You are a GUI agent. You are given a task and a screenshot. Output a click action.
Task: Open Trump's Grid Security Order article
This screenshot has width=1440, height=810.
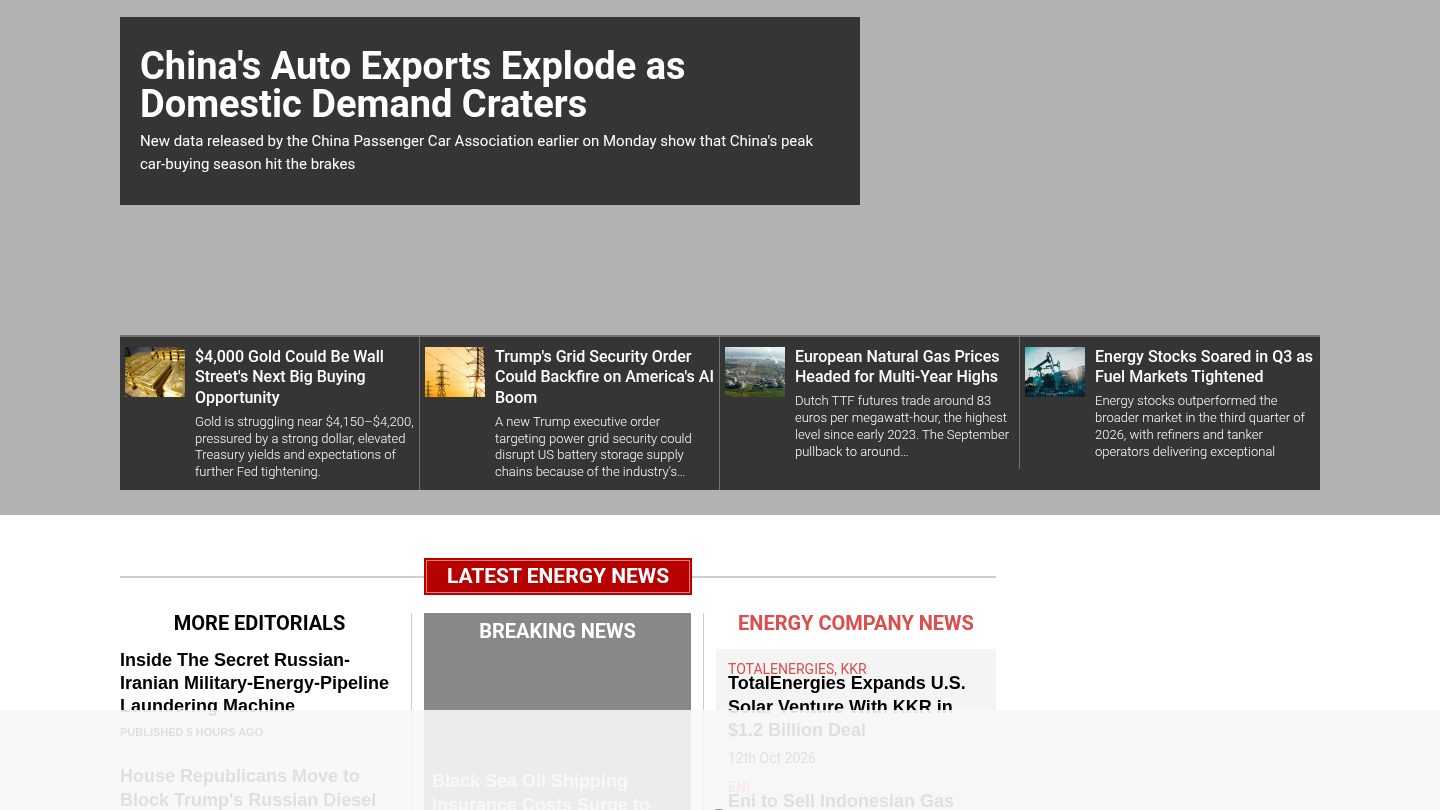click(x=604, y=376)
